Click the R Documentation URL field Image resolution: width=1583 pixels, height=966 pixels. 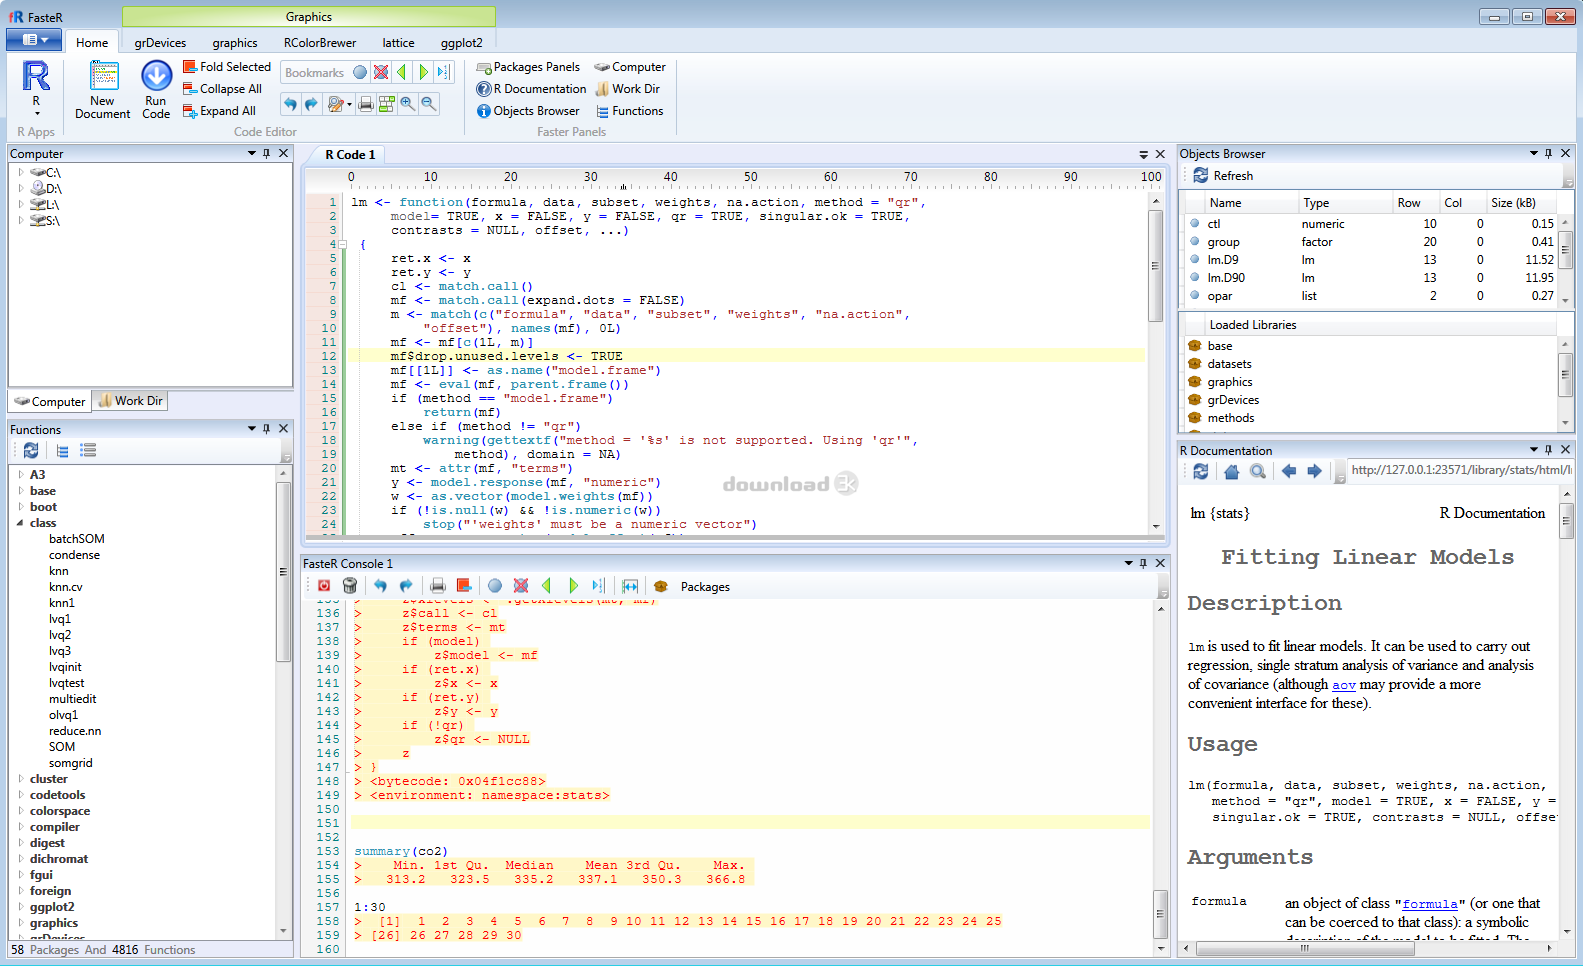pyautogui.click(x=1460, y=470)
